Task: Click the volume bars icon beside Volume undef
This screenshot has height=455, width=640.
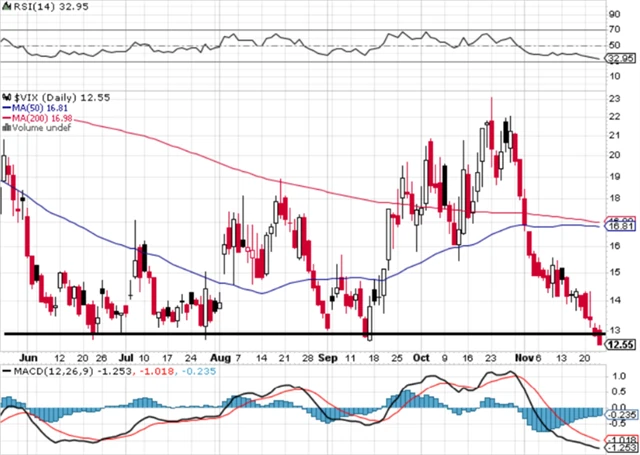Action: coord(7,128)
